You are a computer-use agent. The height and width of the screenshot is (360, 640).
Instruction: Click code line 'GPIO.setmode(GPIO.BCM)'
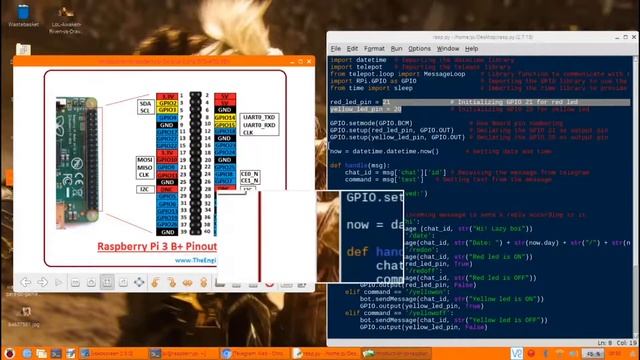[x=371, y=123]
